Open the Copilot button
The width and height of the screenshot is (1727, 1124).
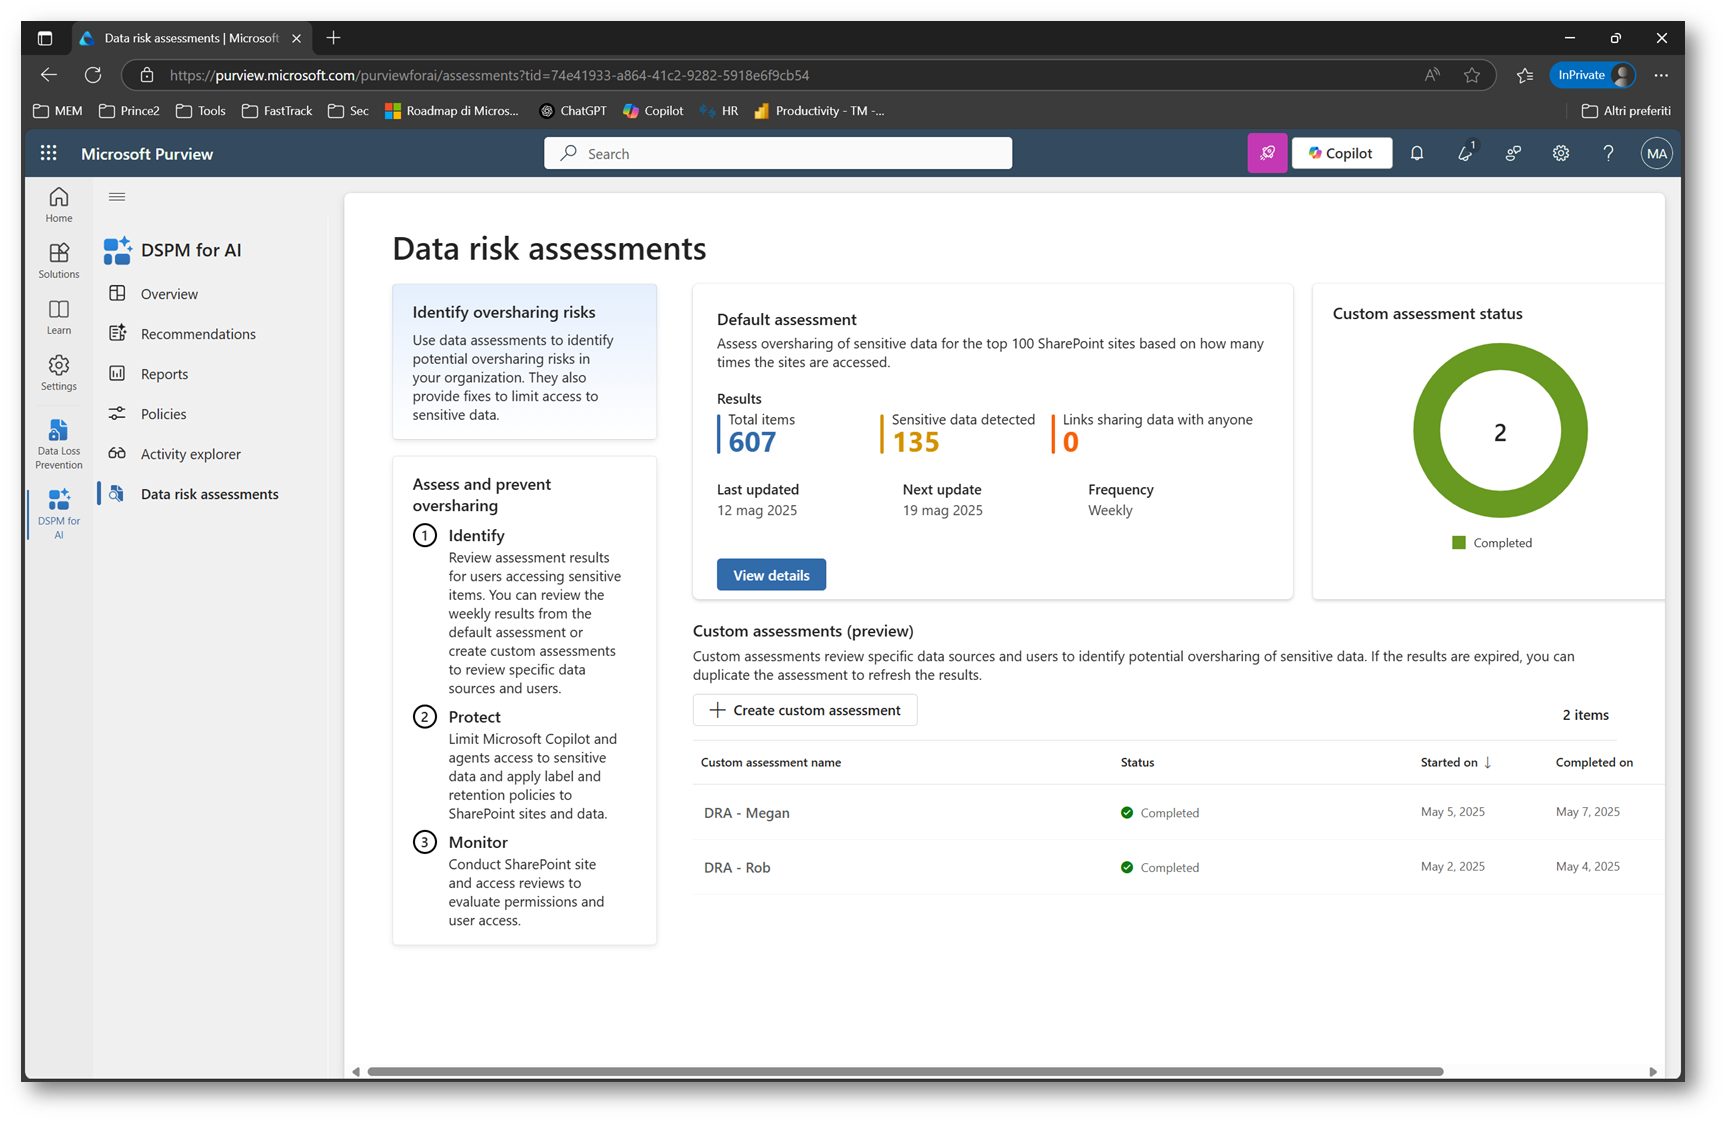pos(1341,153)
